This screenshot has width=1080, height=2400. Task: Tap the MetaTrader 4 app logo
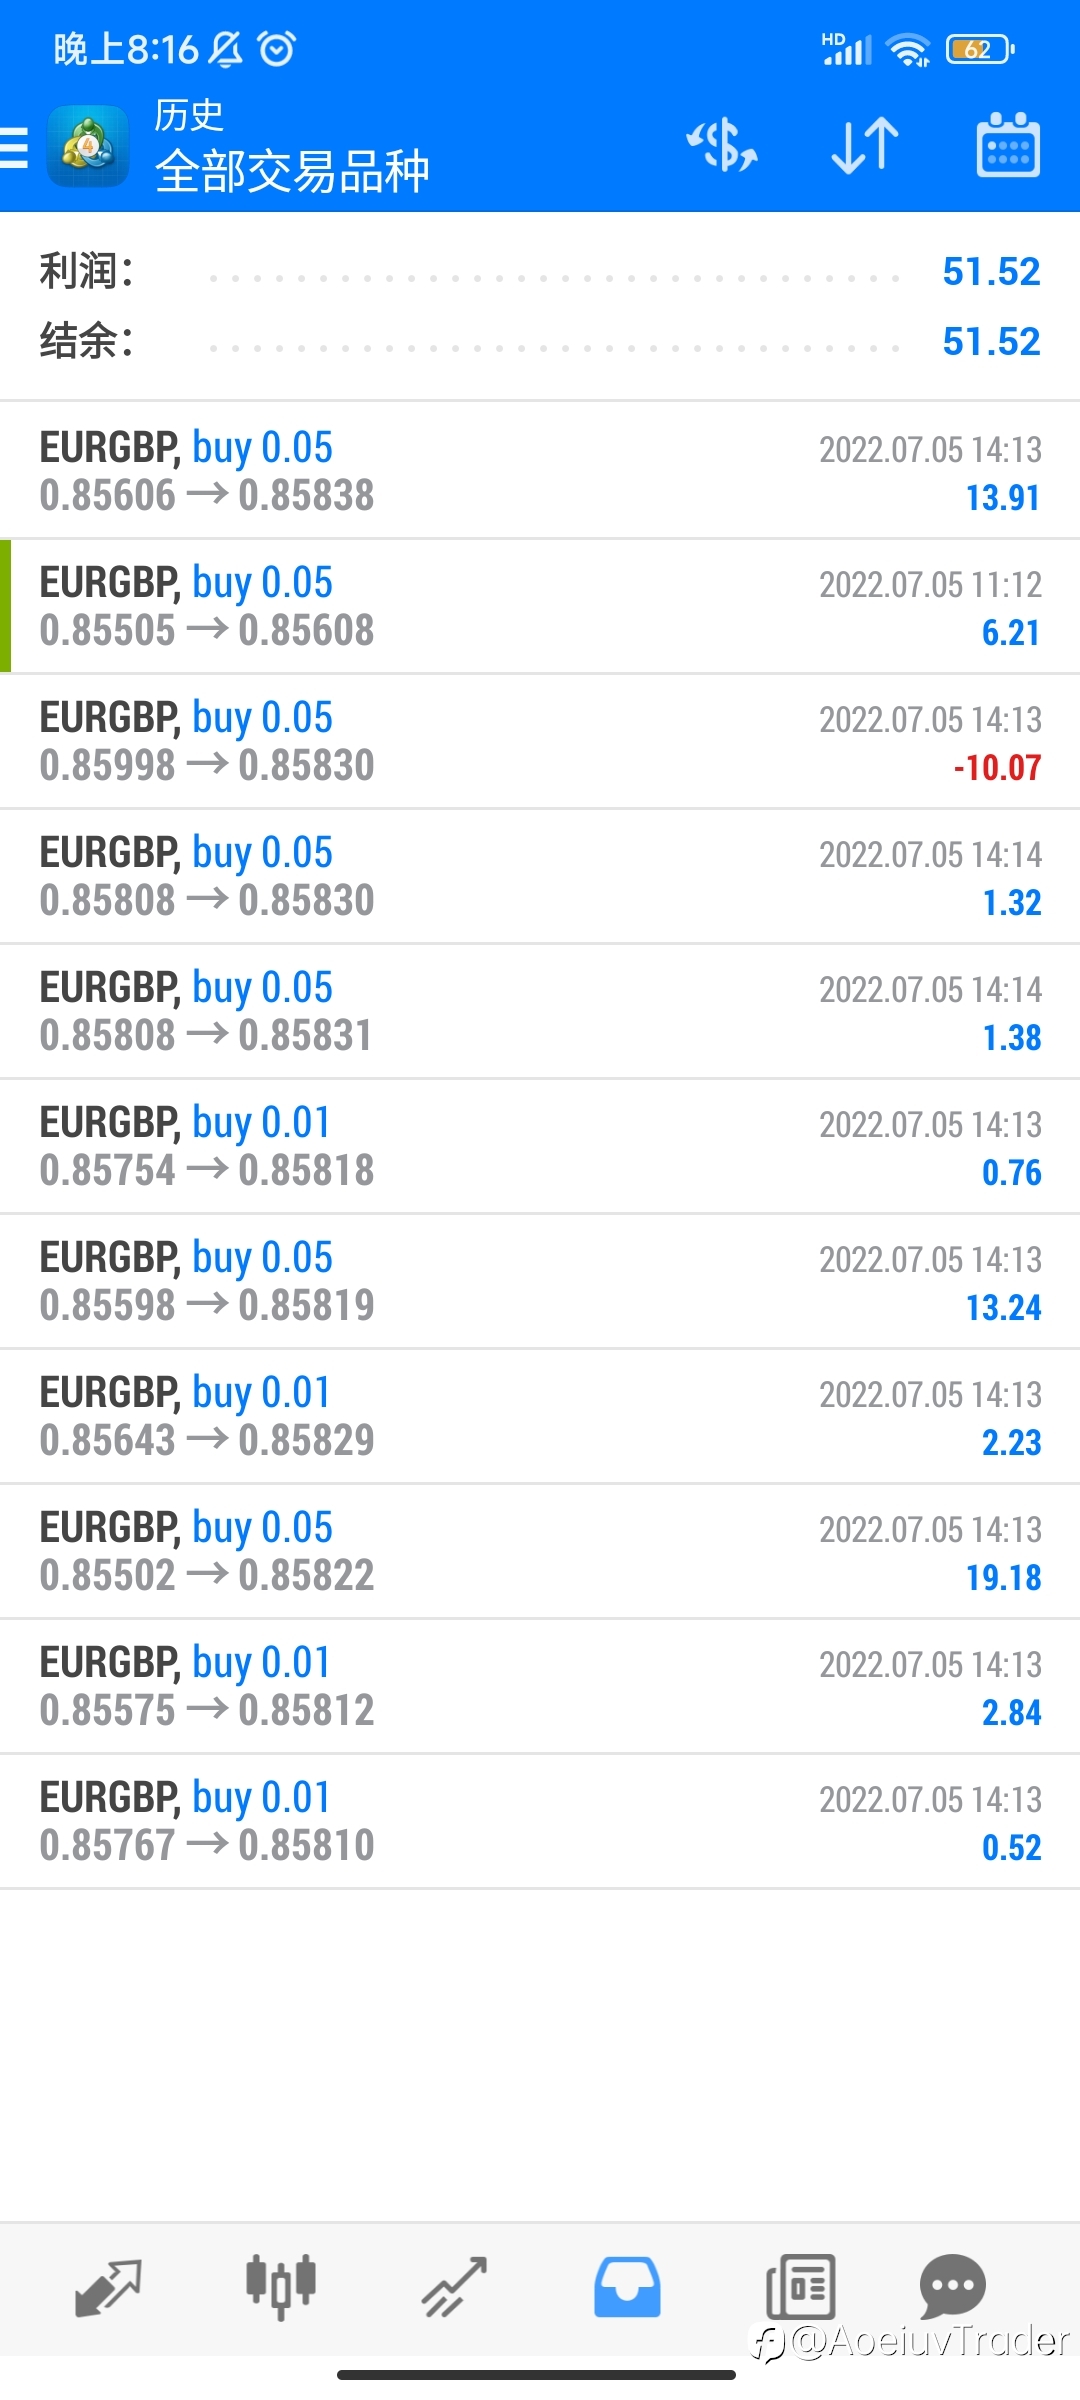[88, 147]
